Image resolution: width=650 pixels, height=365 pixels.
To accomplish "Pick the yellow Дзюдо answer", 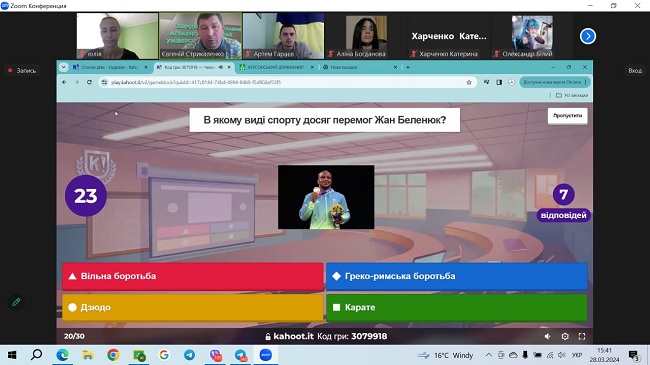I will tap(192, 307).
